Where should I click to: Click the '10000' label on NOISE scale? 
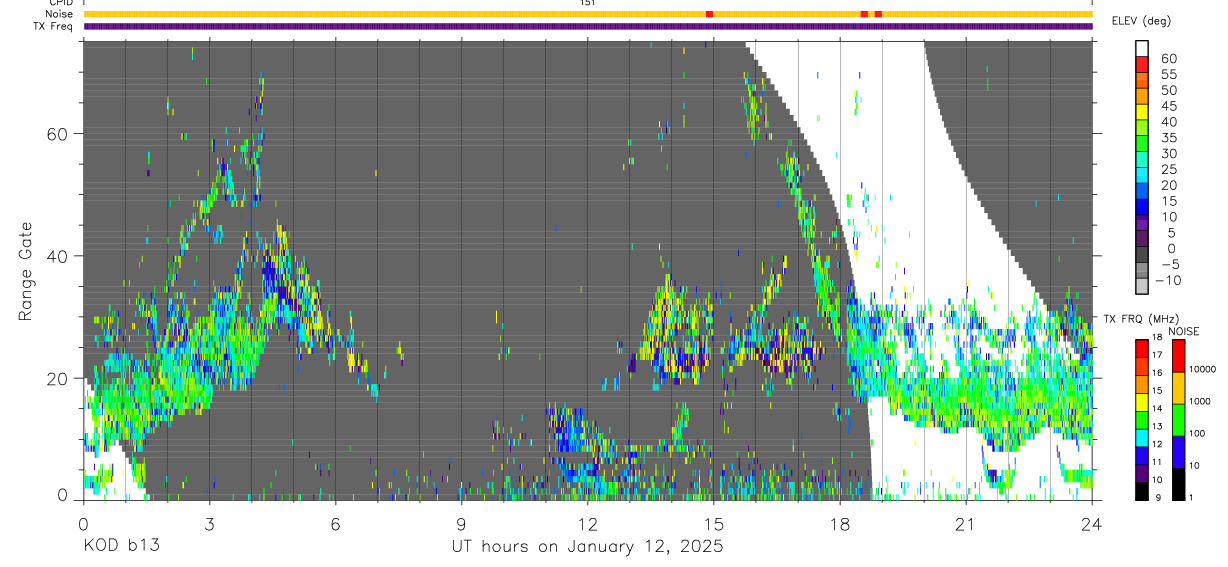click(x=1203, y=369)
